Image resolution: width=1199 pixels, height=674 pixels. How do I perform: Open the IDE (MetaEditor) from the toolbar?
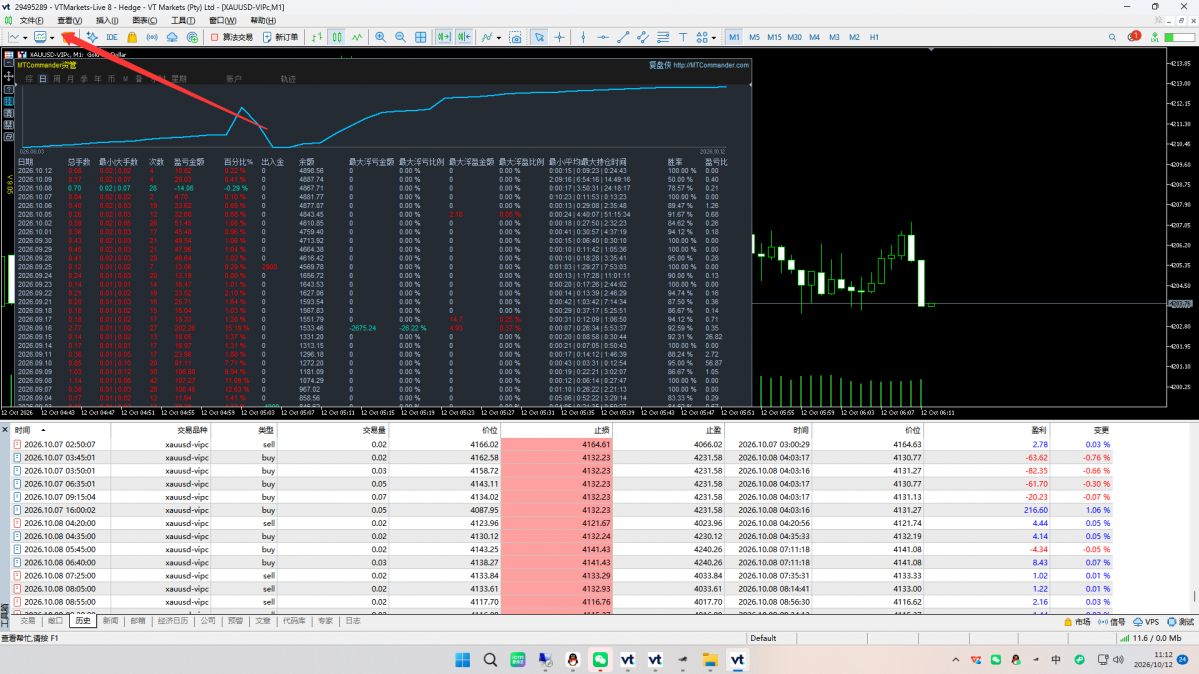click(112, 37)
